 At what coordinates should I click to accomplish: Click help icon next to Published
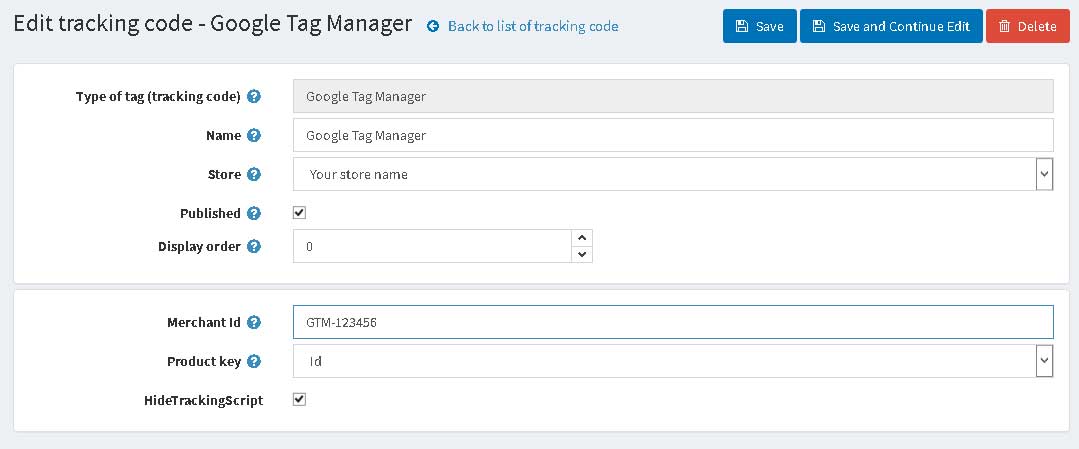254,213
